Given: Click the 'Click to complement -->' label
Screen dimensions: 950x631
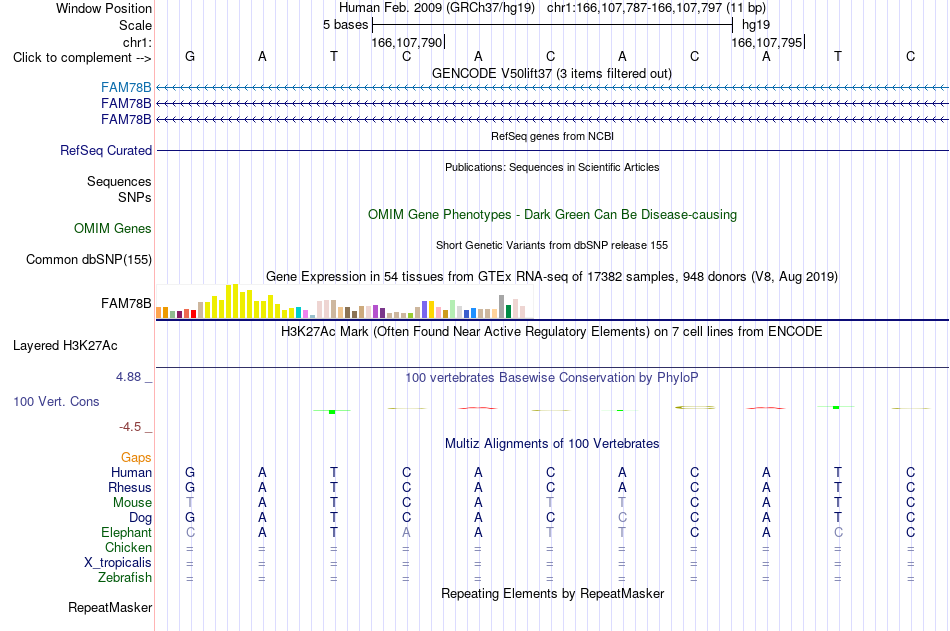Looking at the screenshot, I should coord(82,58).
